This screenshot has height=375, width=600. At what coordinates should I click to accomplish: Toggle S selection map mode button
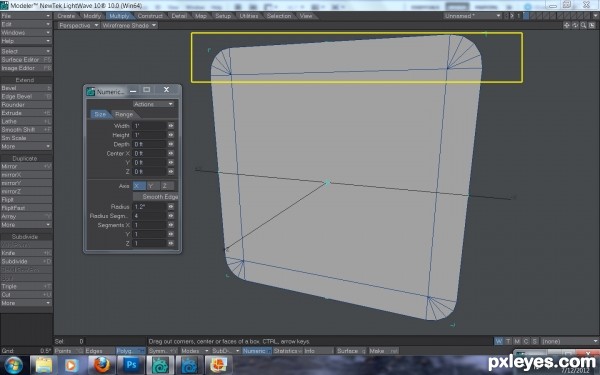pos(535,341)
